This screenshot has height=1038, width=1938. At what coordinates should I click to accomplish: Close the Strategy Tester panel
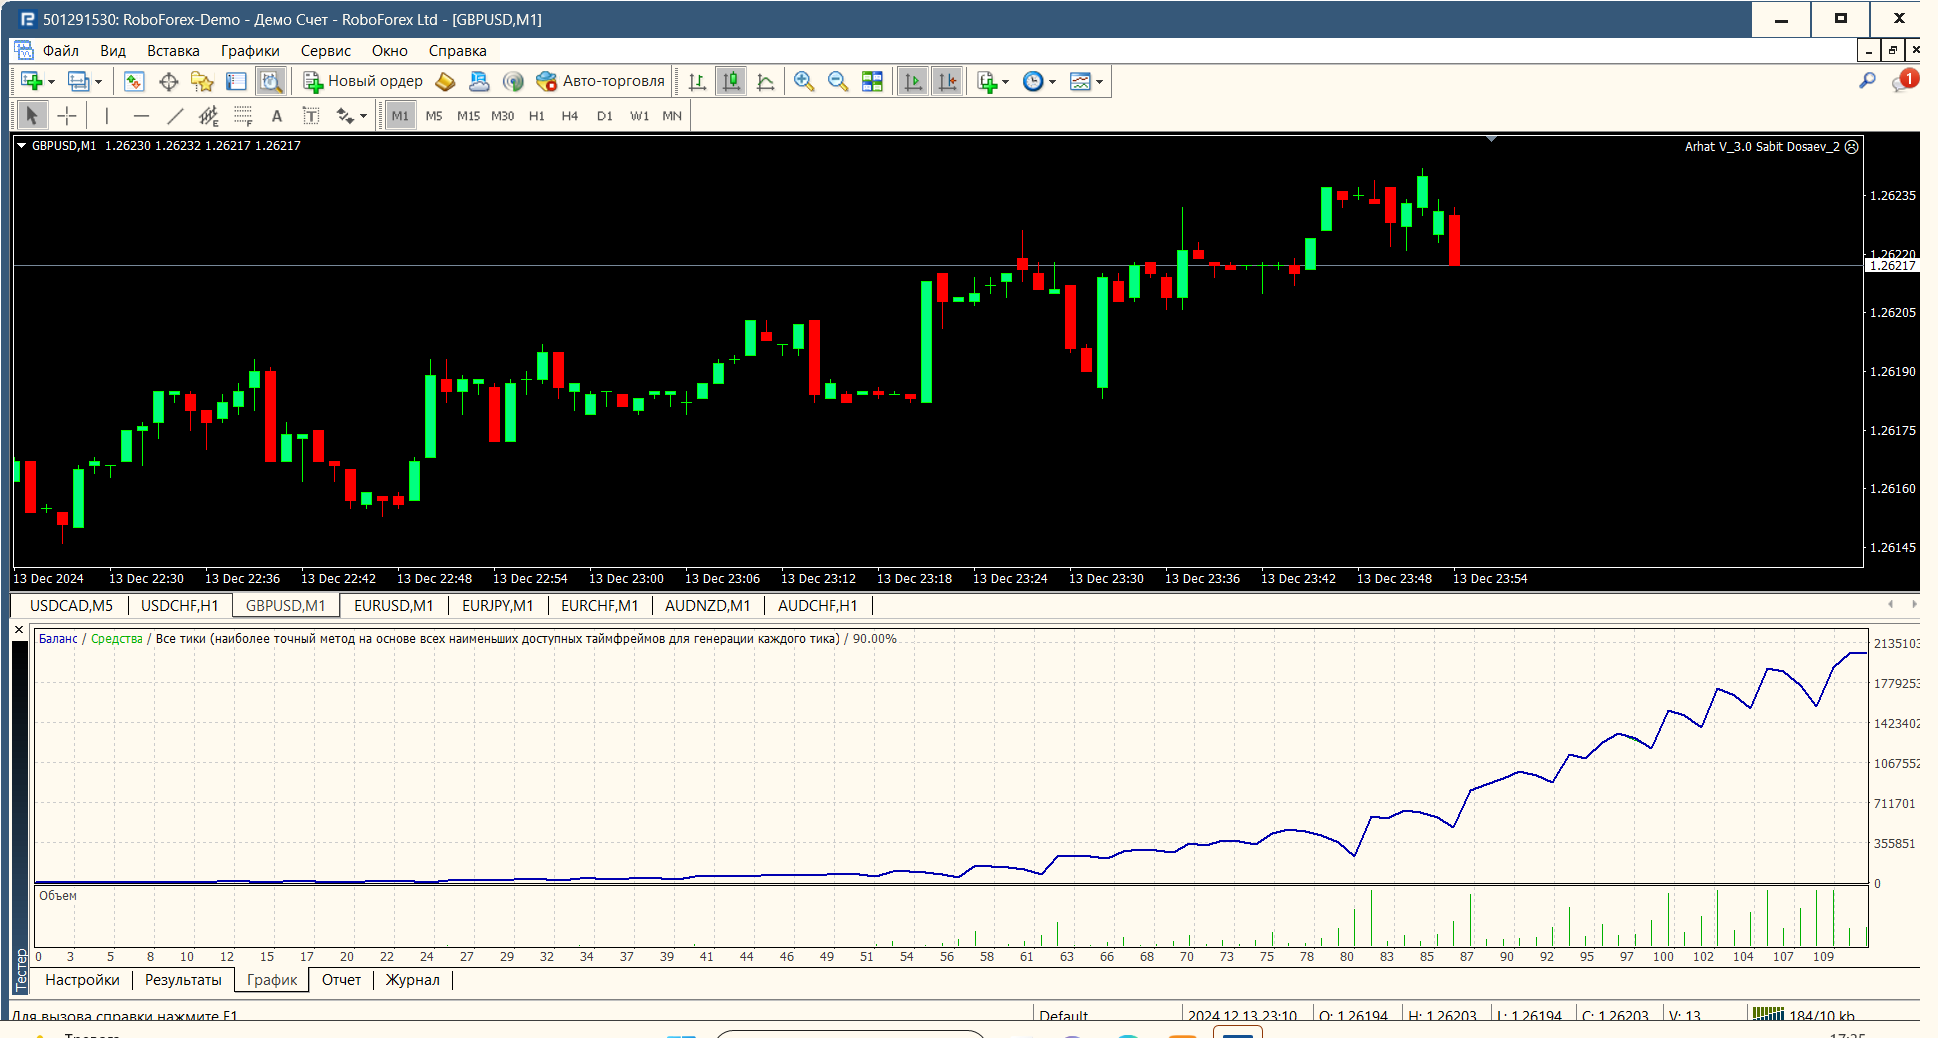(x=19, y=630)
